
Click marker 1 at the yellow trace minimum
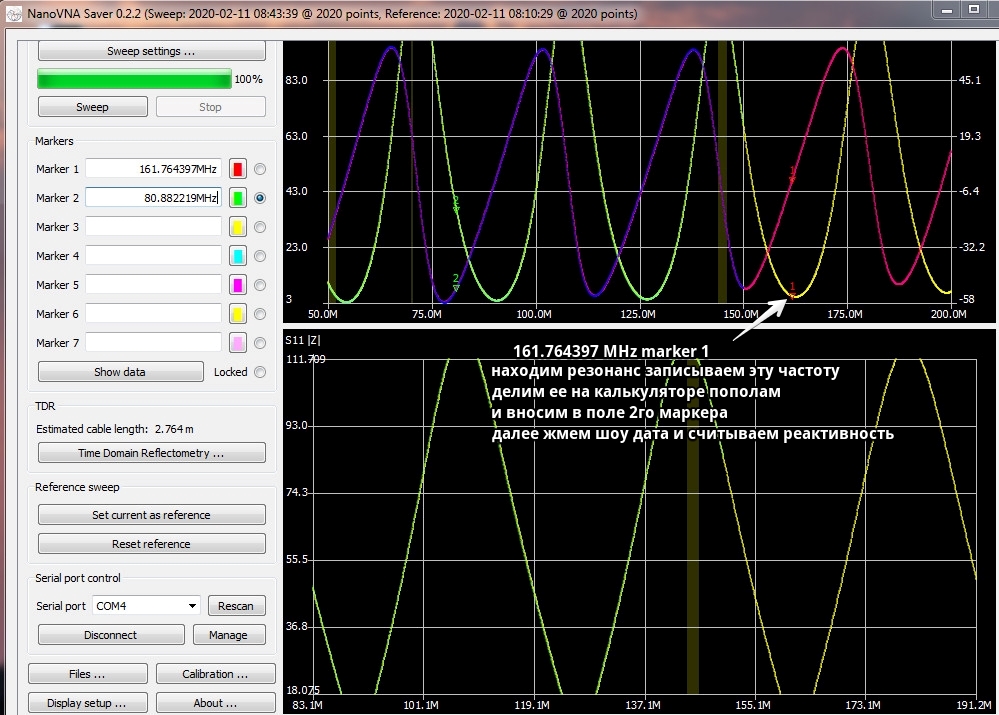click(793, 291)
